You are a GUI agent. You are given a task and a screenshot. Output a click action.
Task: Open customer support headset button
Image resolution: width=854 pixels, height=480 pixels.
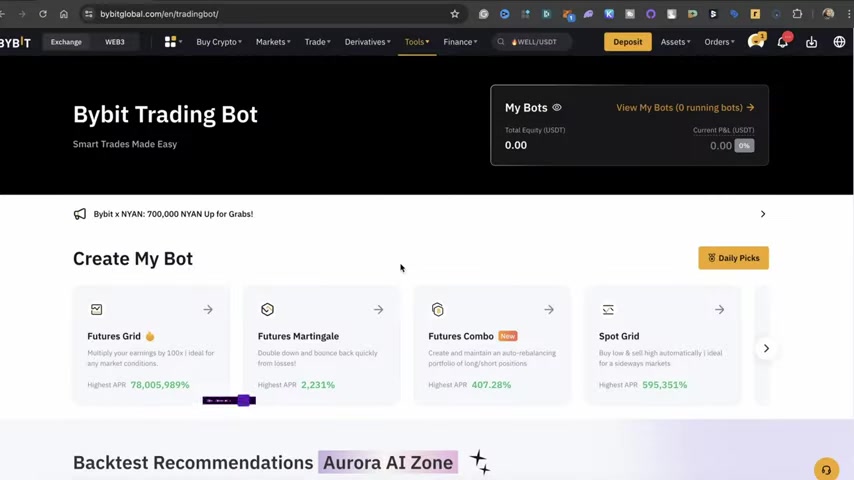(x=826, y=469)
